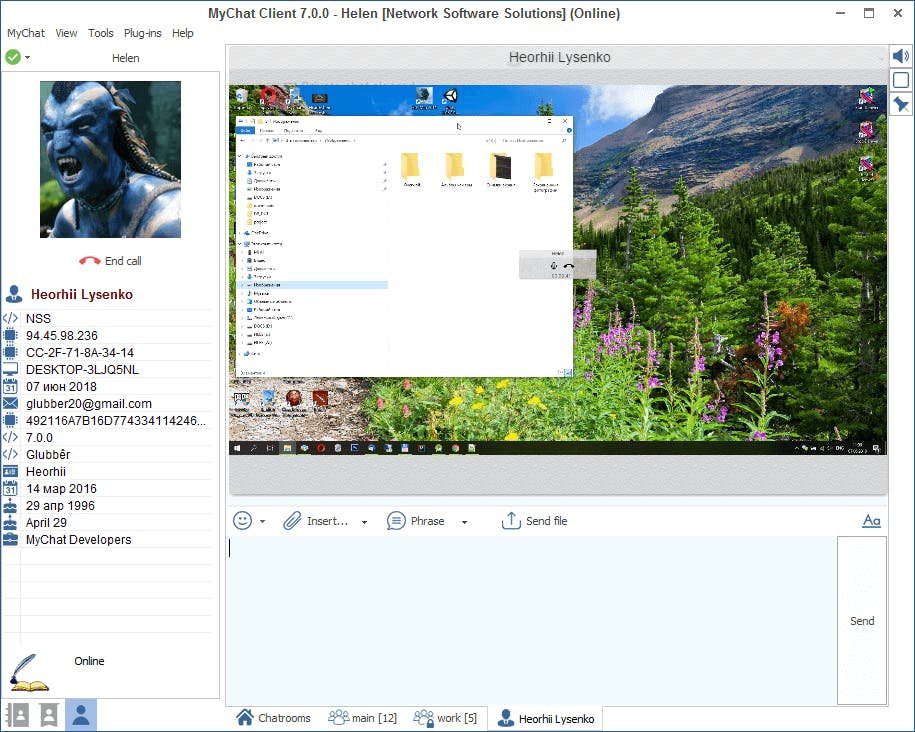Click the Send file button
Screen dimensions: 915x732
point(535,521)
